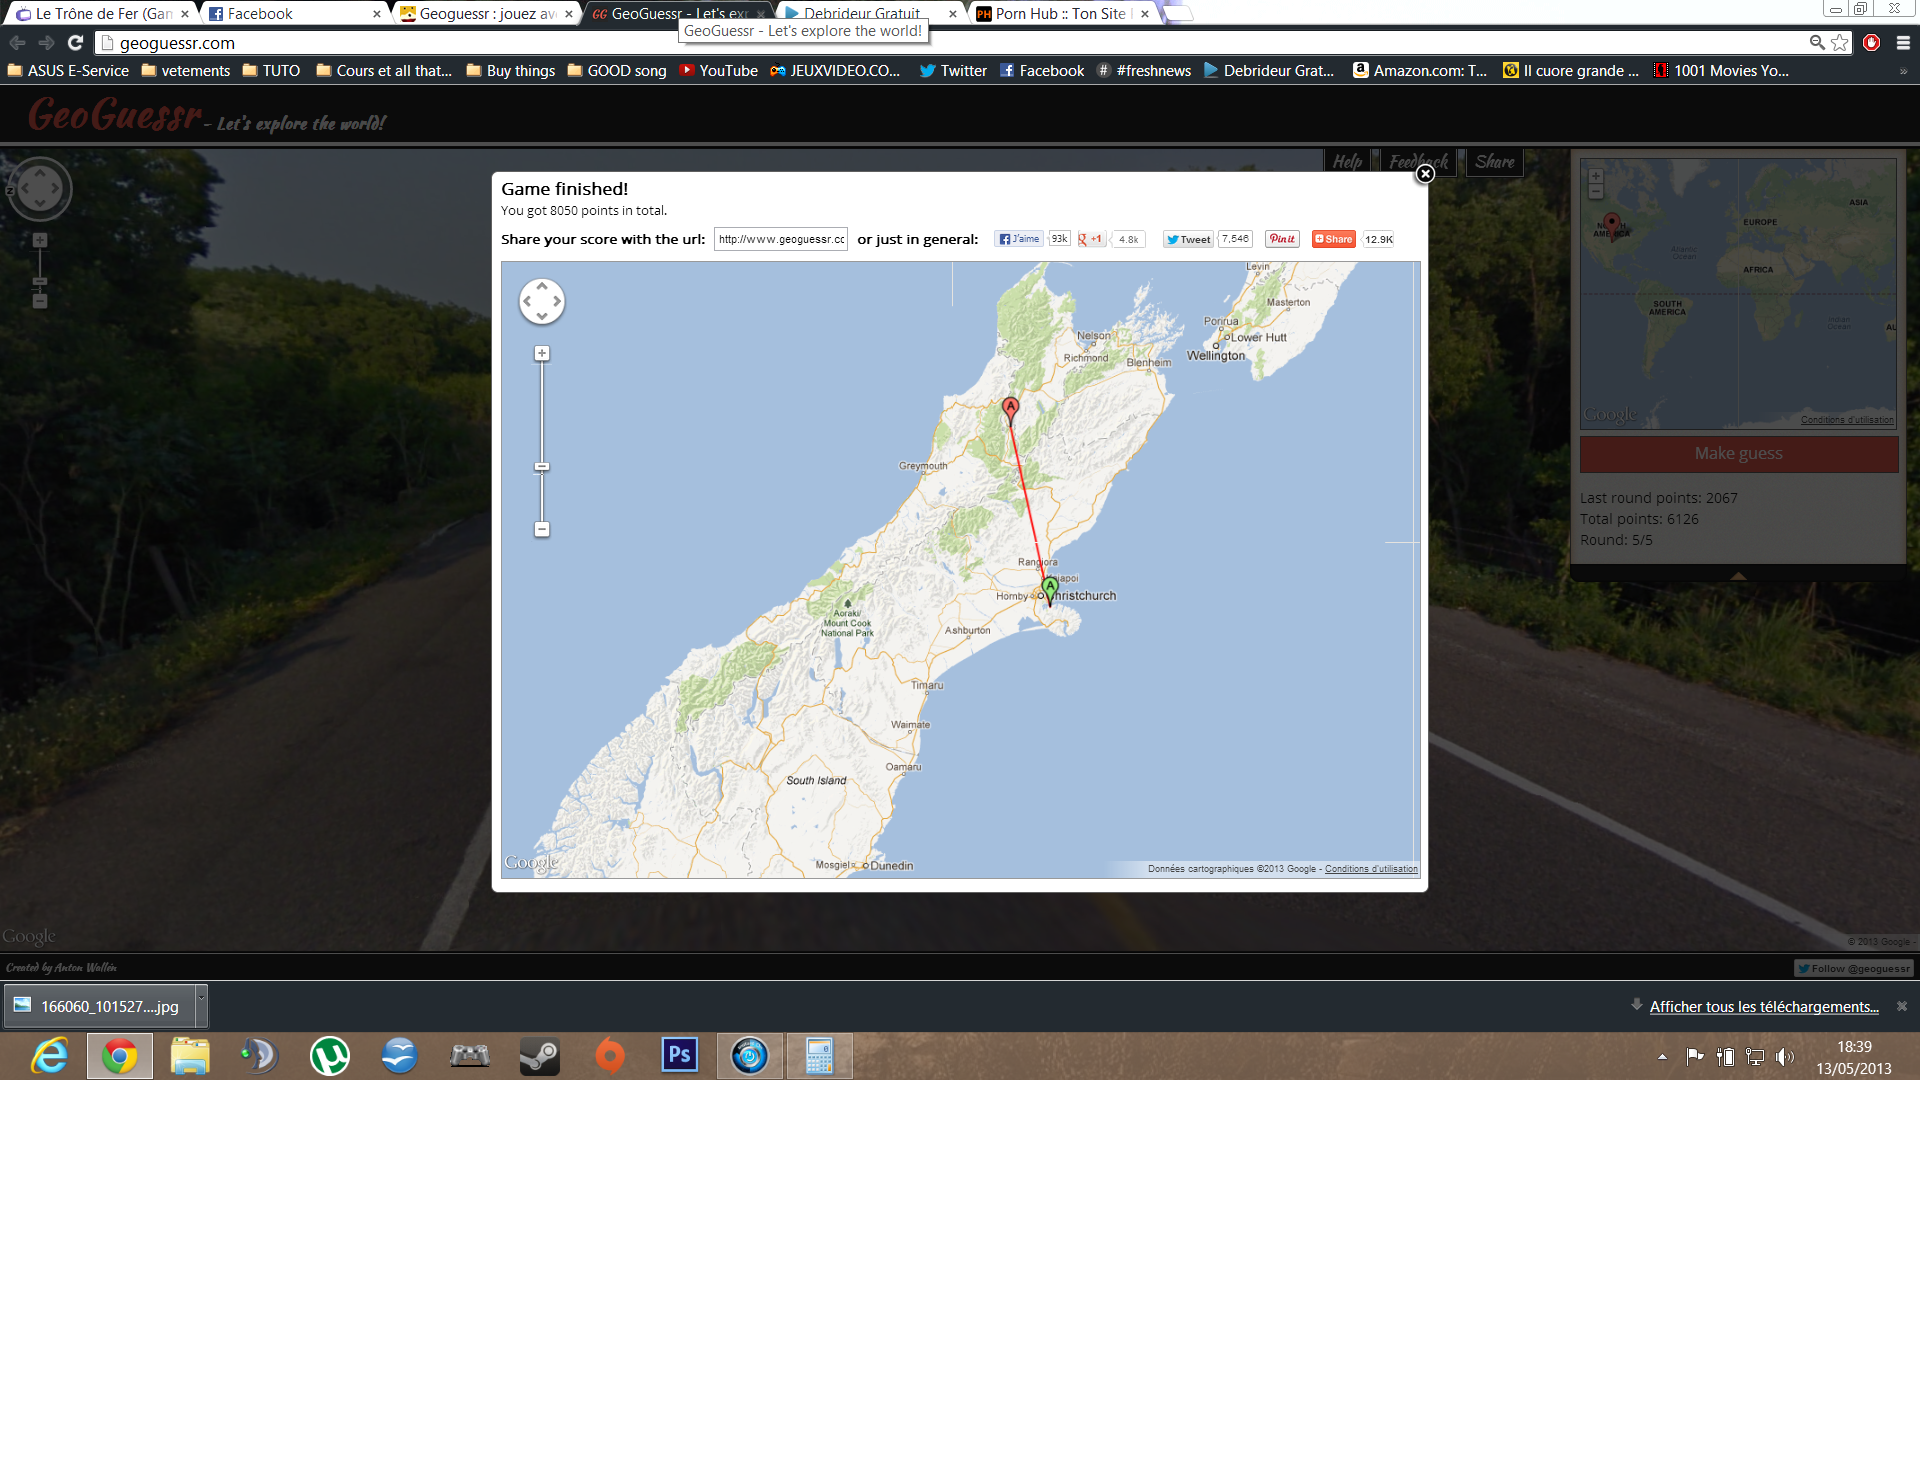Open the YouTube bookmark
1920x1480 pixels.
tap(718, 71)
